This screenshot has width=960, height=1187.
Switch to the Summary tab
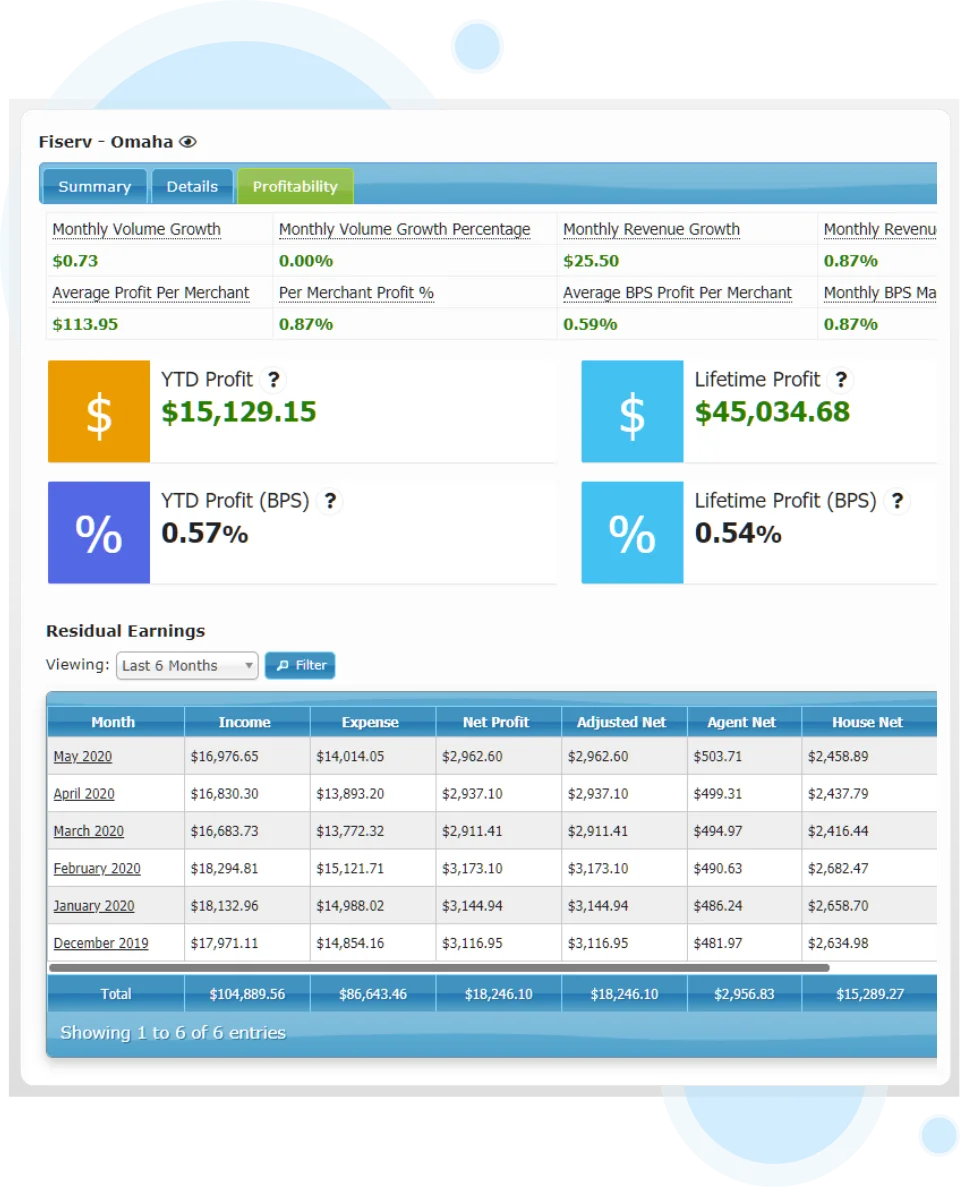click(x=94, y=186)
